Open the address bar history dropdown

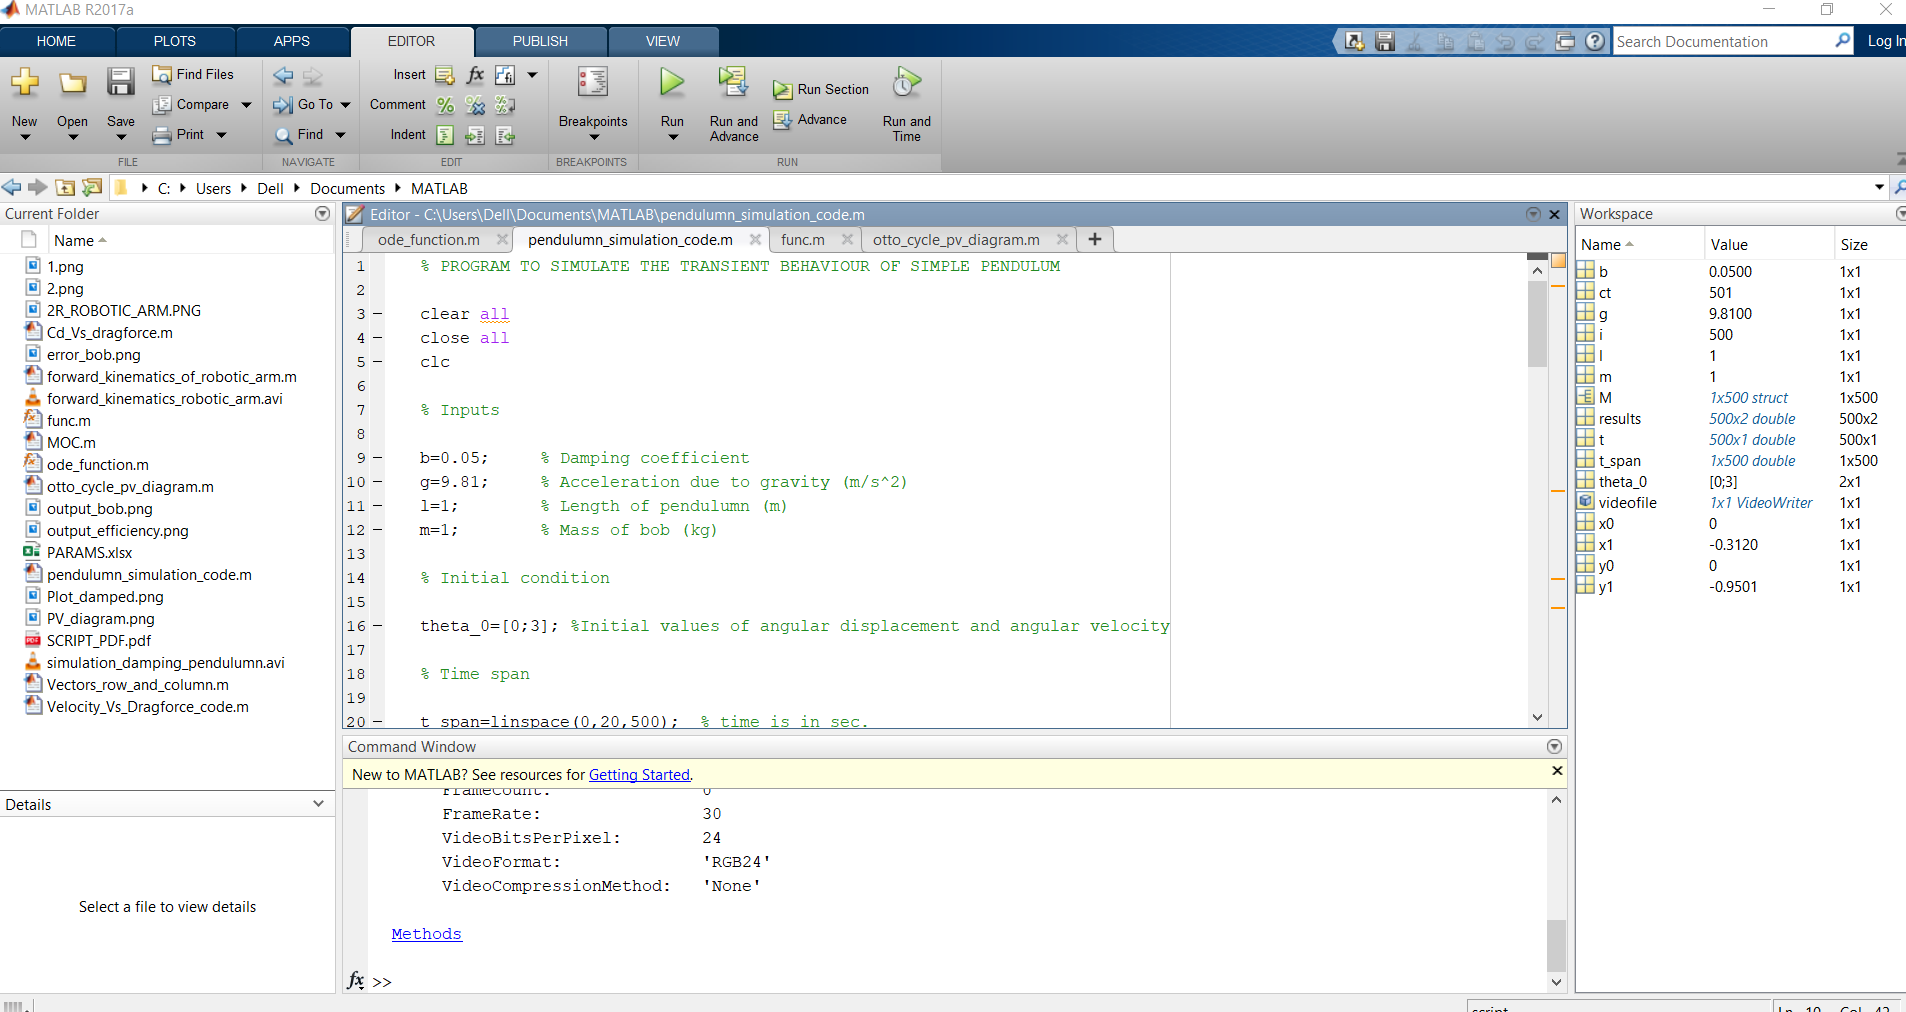coord(1879,187)
